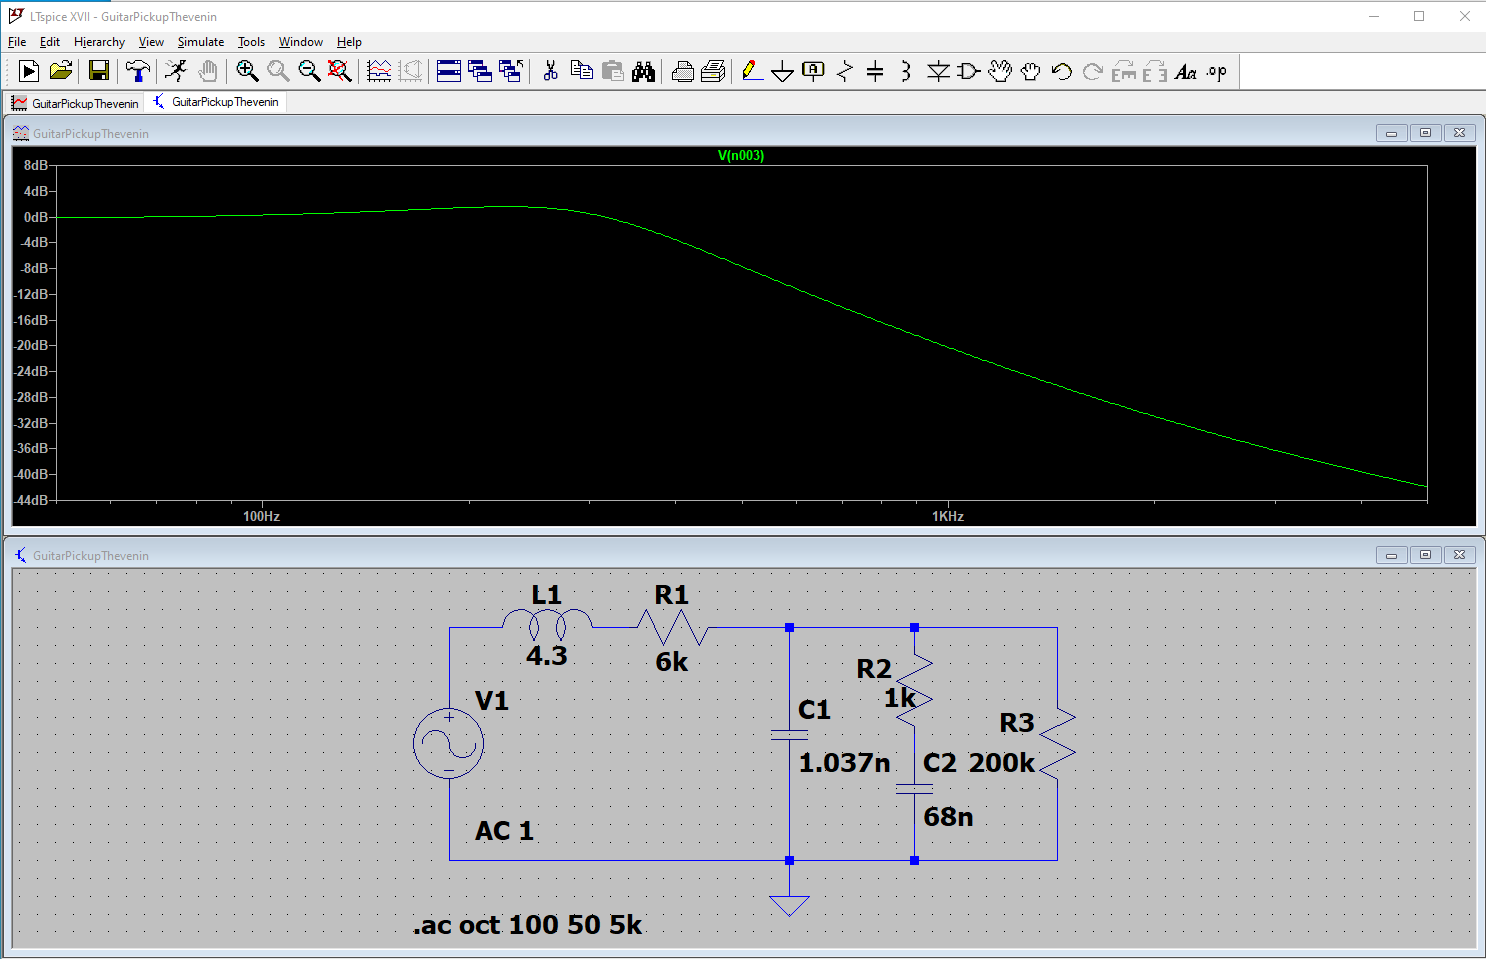Click the Label Net tool
Screen dimensions: 1486x959
coord(814,71)
